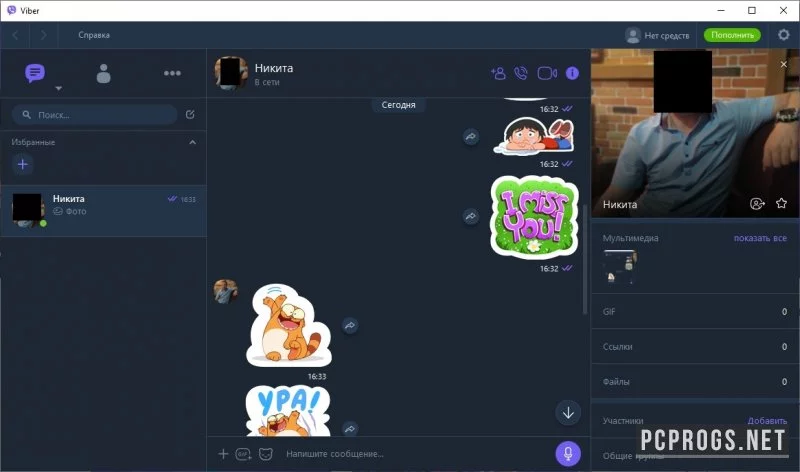Go back with the left arrow
800x472 pixels.
coord(15,35)
